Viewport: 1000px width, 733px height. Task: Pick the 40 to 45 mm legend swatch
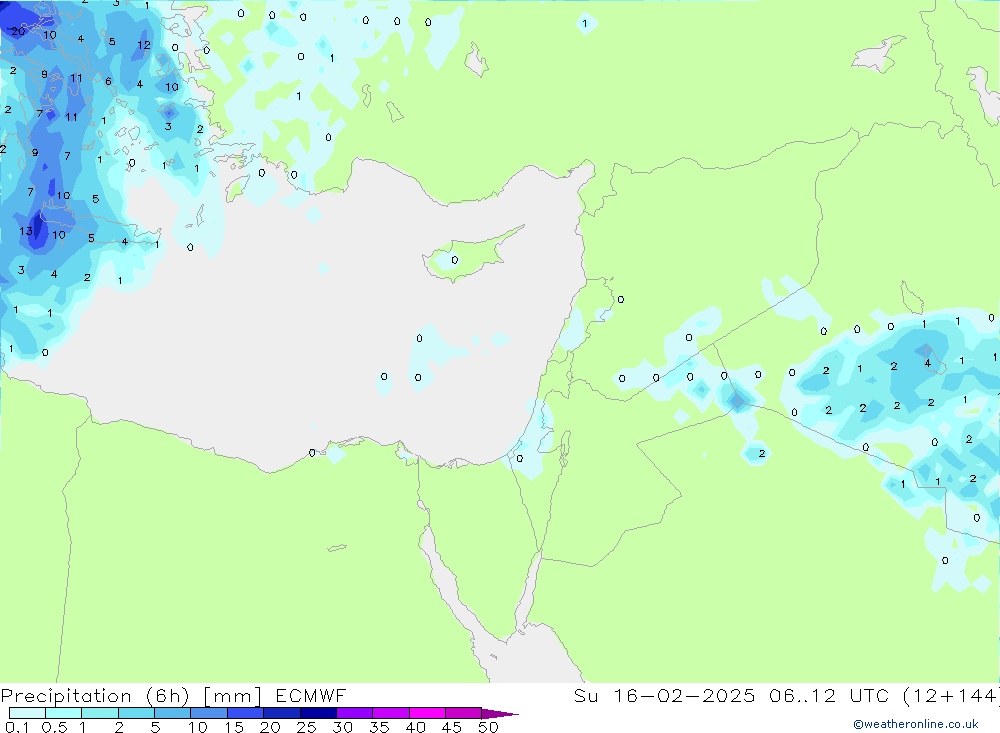pyautogui.click(x=427, y=713)
